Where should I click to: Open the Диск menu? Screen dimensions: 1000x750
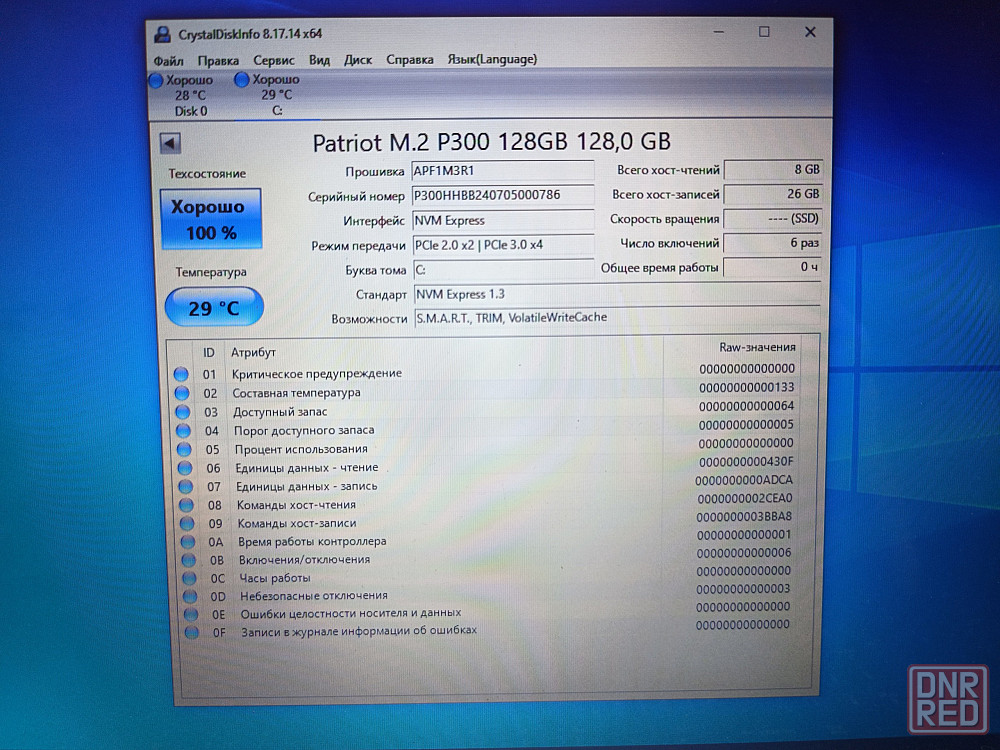click(358, 59)
